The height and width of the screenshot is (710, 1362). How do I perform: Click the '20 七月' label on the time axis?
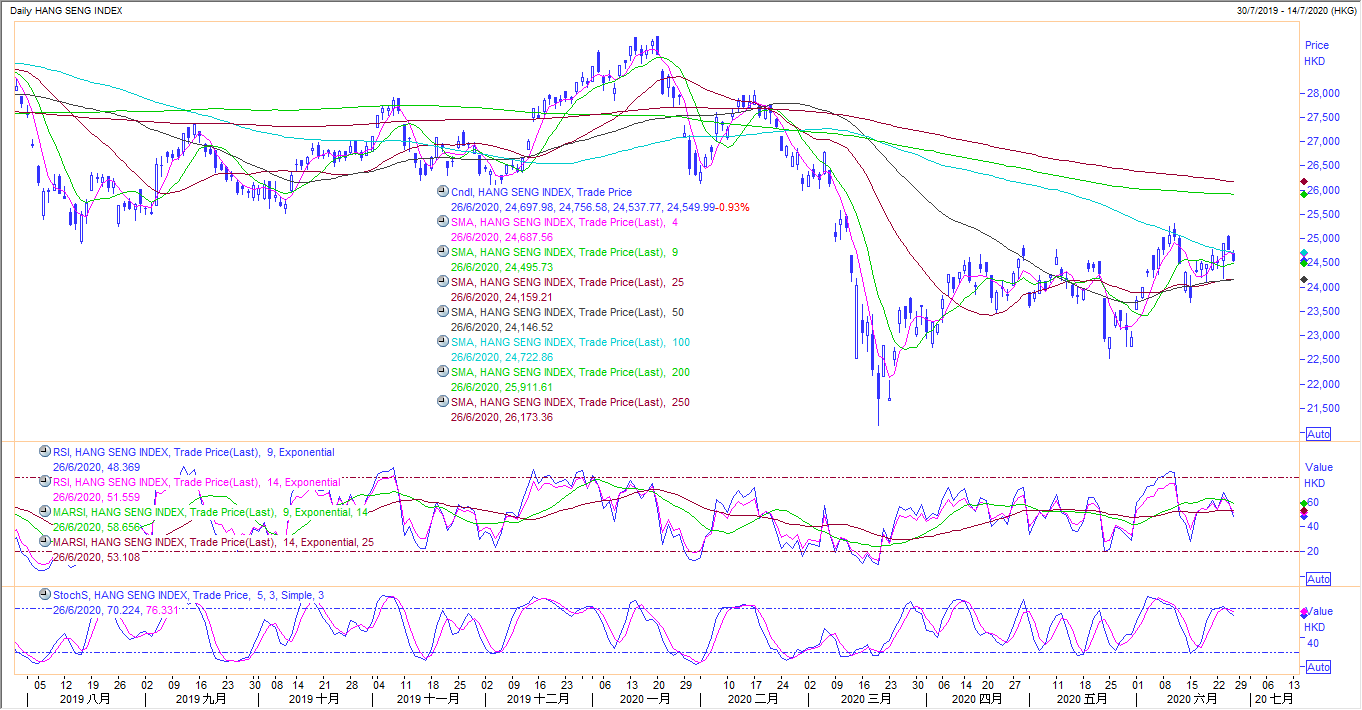(x=1273, y=699)
